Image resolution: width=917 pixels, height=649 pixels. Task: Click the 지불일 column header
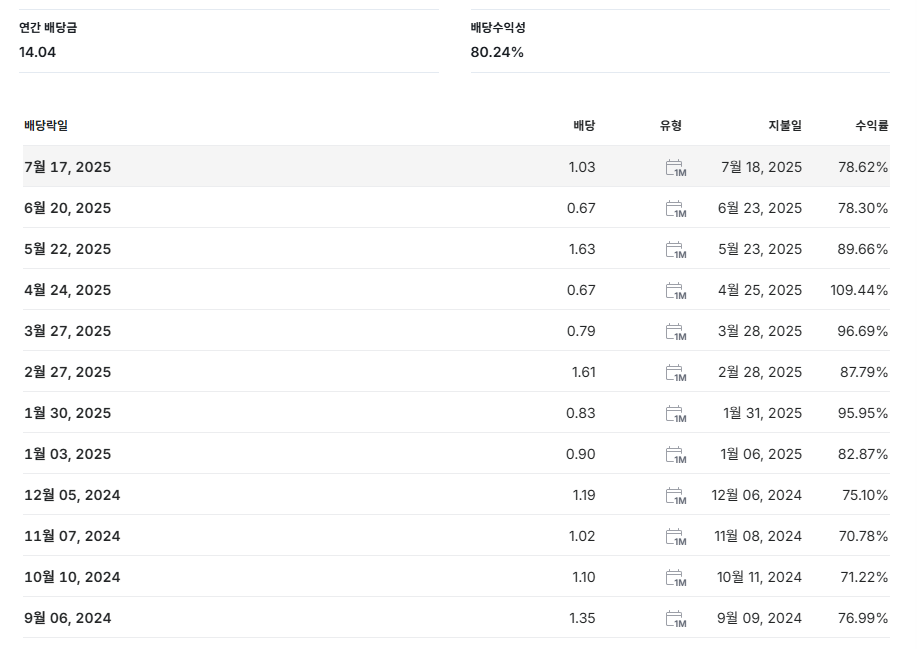click(785, 125)
